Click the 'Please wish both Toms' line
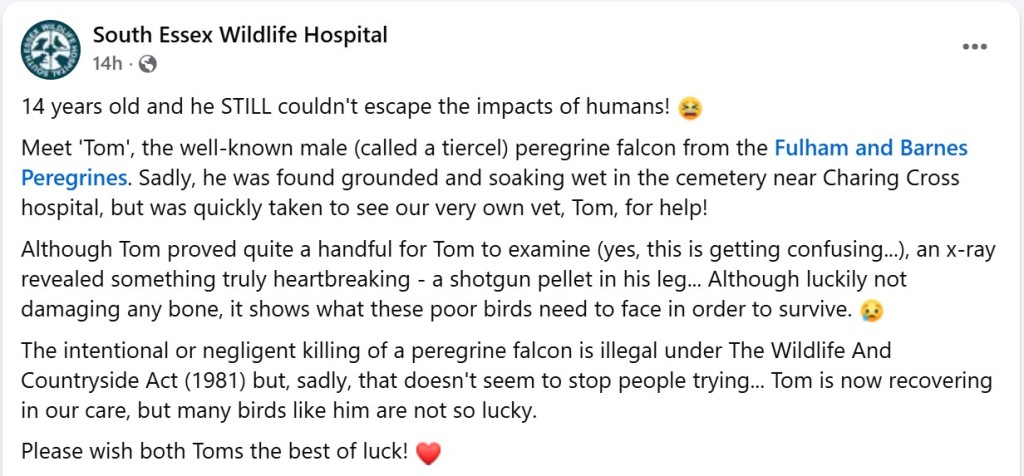Viewport: 1024px width, 476px height. 215,451
